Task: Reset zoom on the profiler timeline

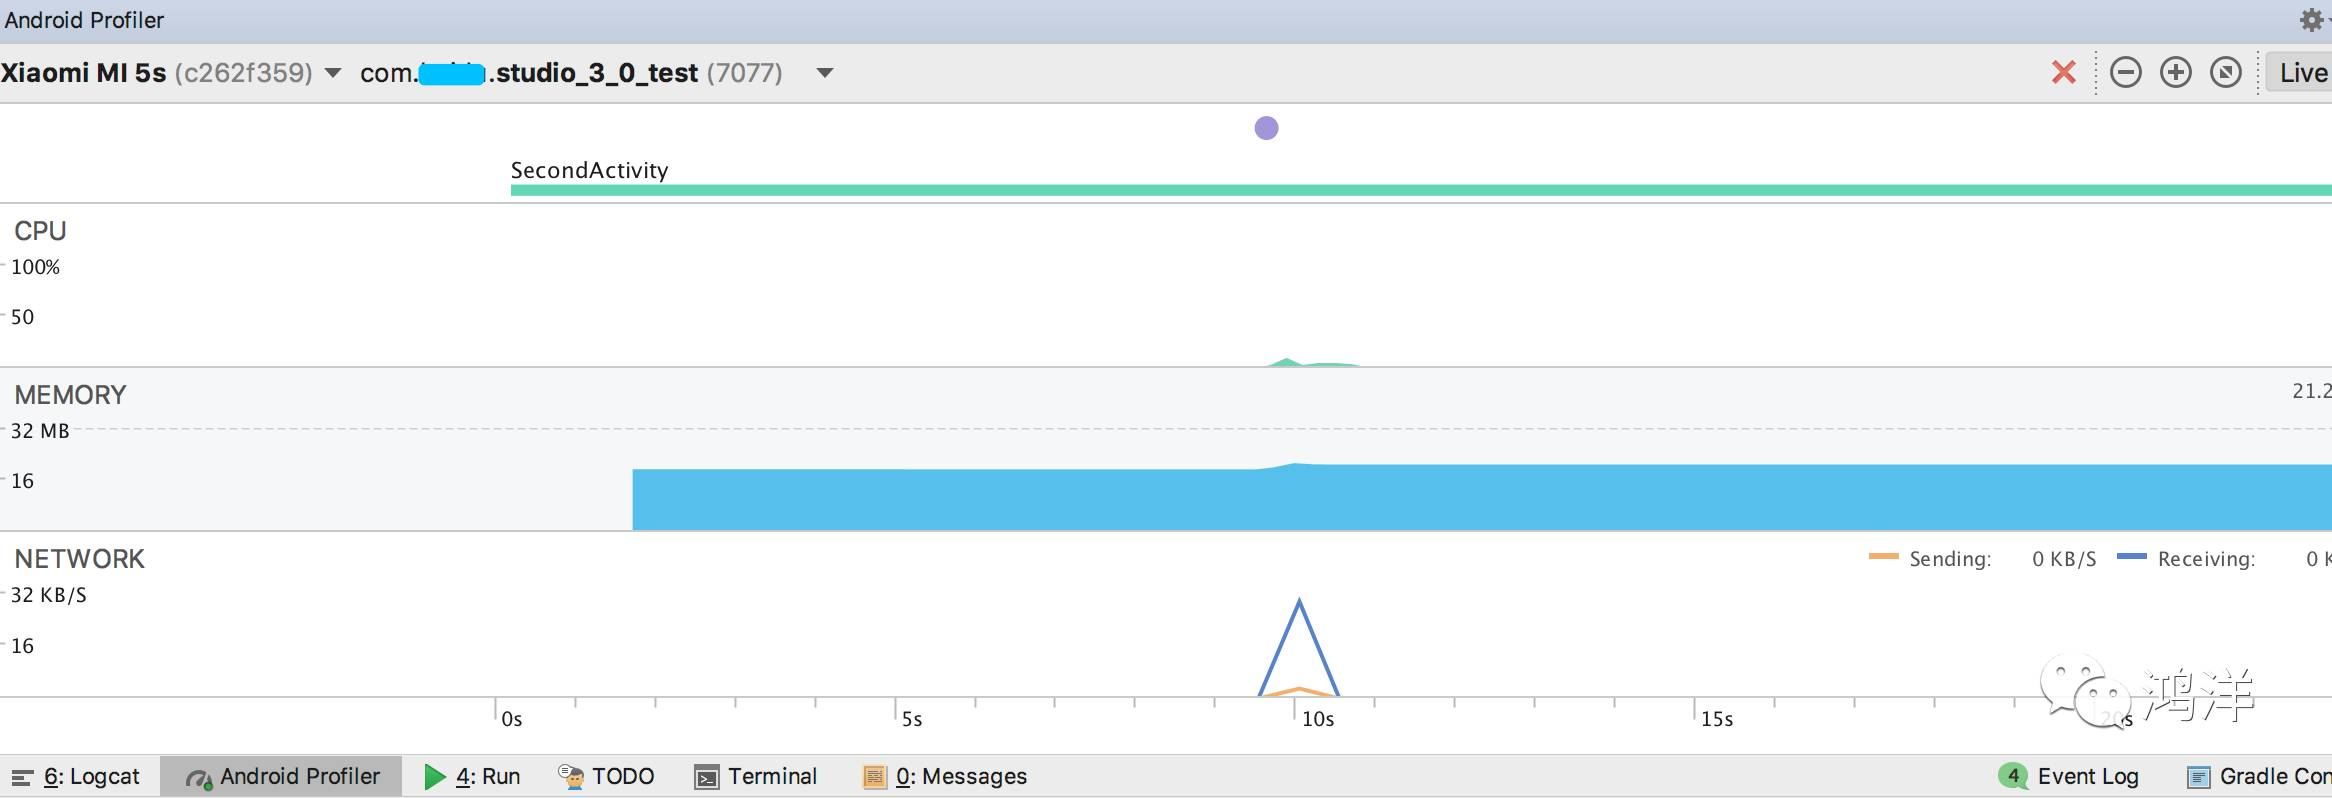Action: coord(2225,72)
